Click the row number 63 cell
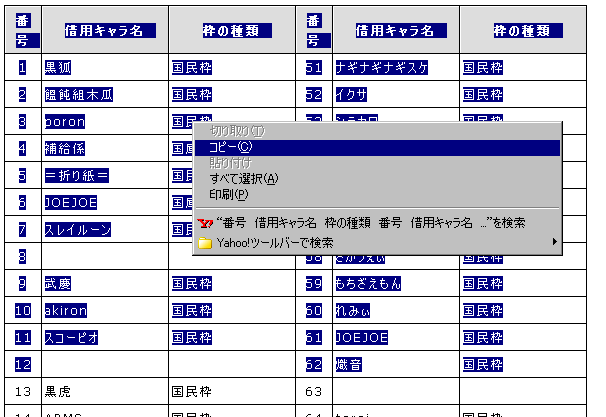The image size is (606, 417). click(x=314, y=391)
